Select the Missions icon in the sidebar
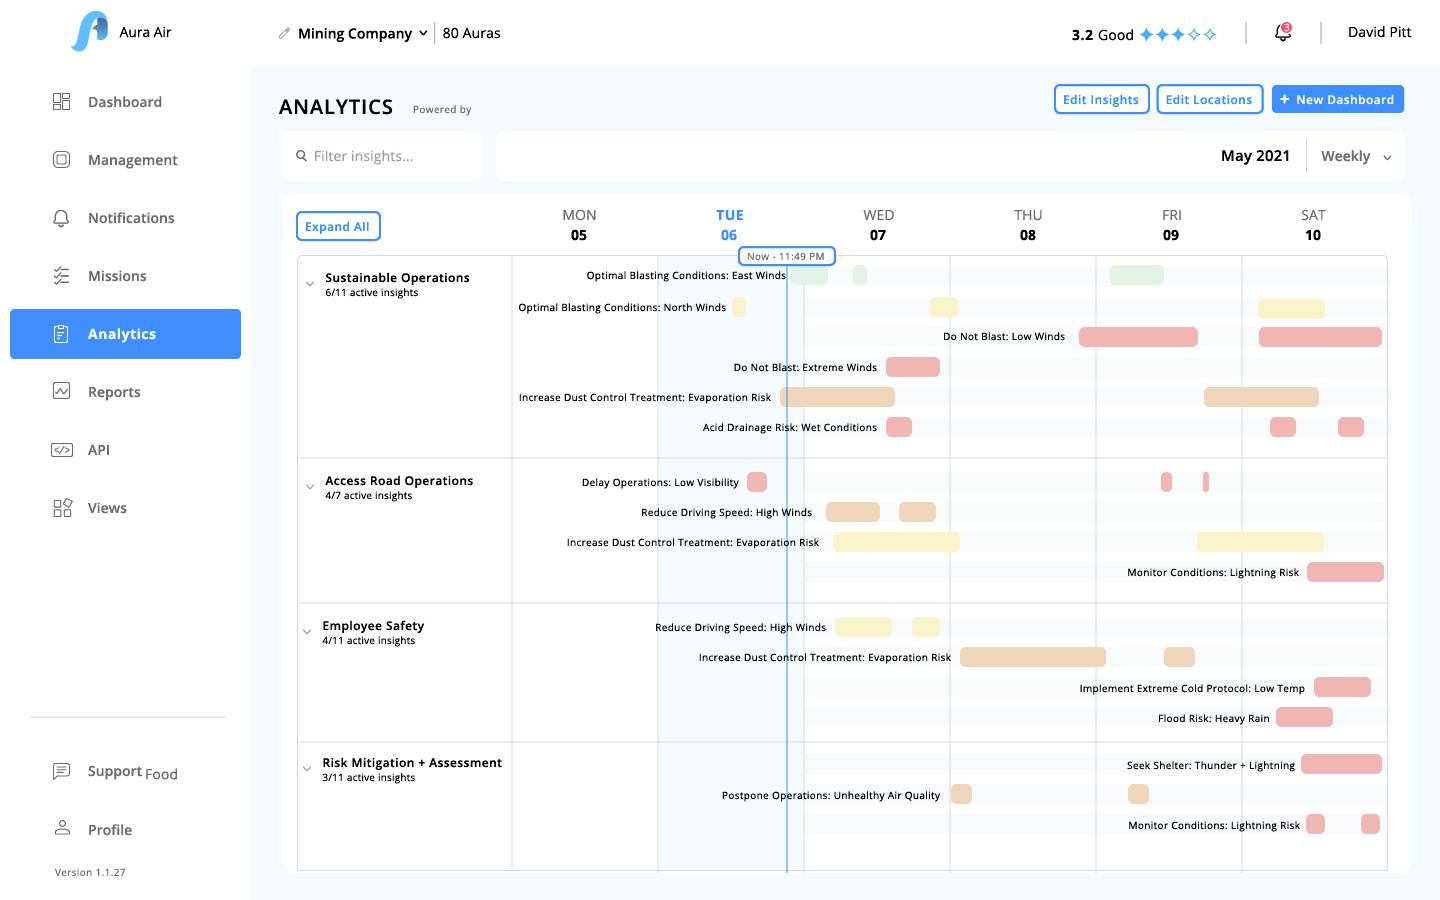Image resolution: width=1440 pixels, height=900 pixels. 61,275
